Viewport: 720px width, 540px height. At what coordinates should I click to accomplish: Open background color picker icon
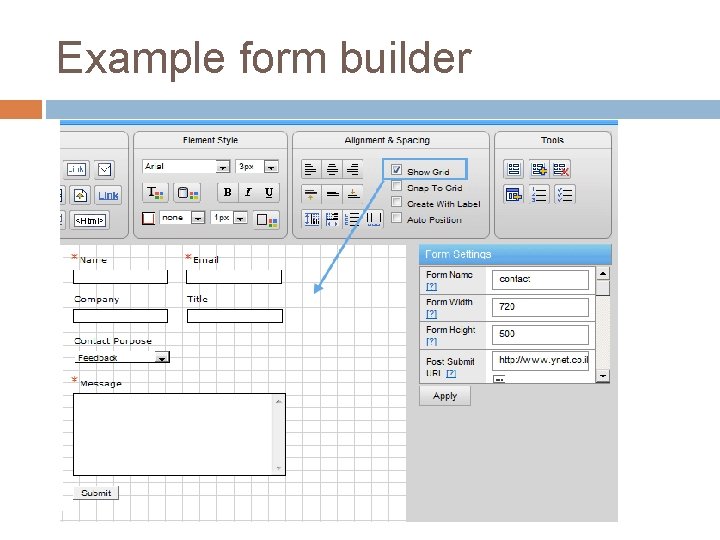[x=187, y=192]
